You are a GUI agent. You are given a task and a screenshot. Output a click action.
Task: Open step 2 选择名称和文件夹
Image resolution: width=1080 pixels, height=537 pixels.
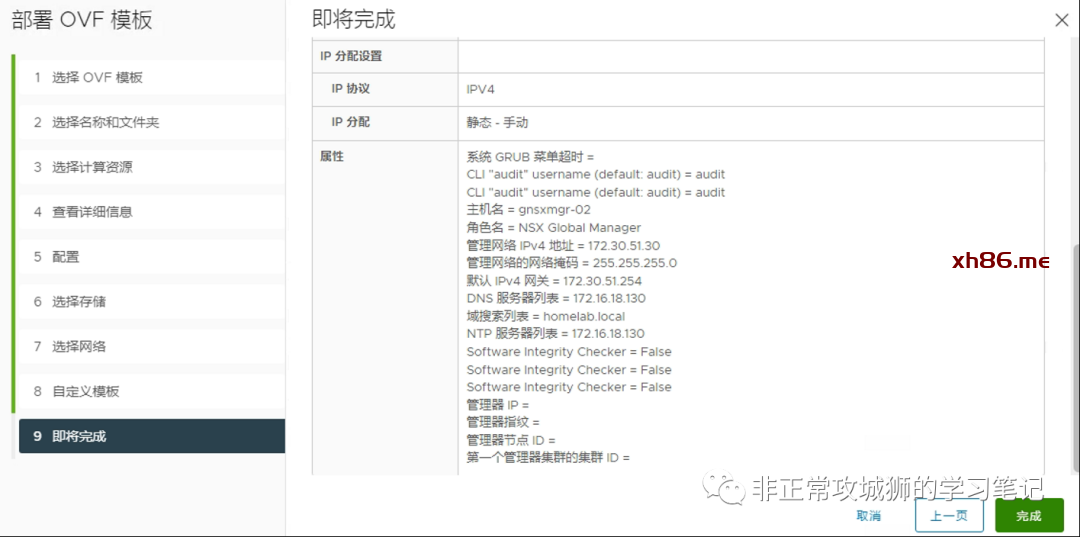pyautogui.click(x=105, y=123)
